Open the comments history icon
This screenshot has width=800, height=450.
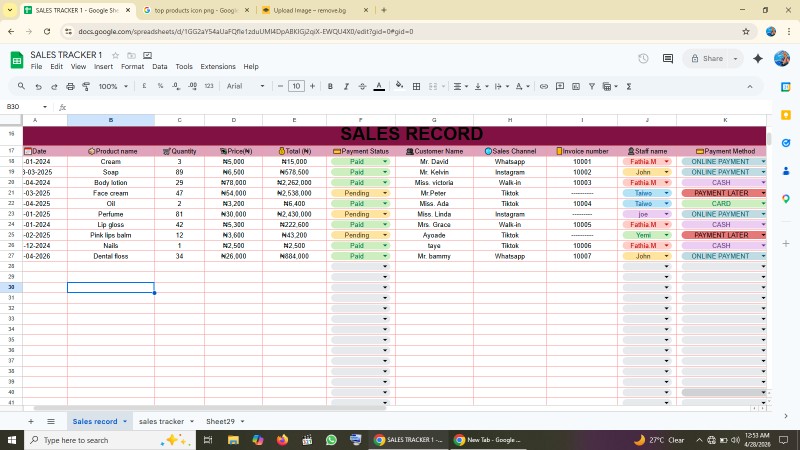[x=668, y=59]
